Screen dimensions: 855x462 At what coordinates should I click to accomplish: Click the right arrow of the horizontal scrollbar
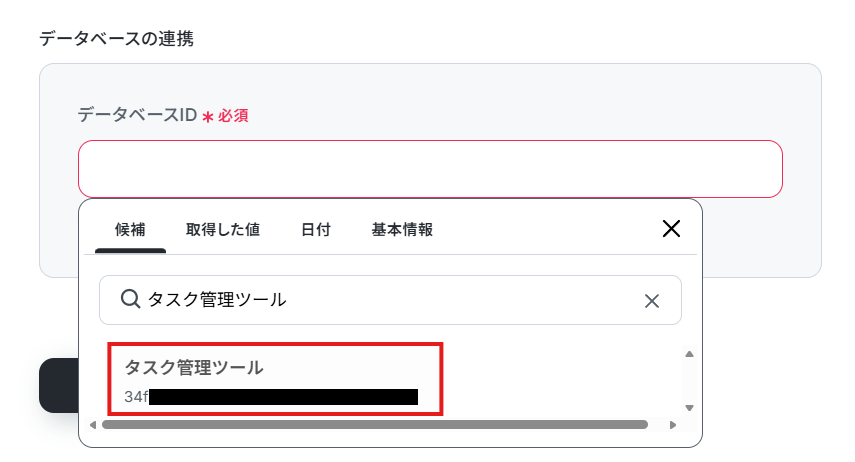click(673, 425)
